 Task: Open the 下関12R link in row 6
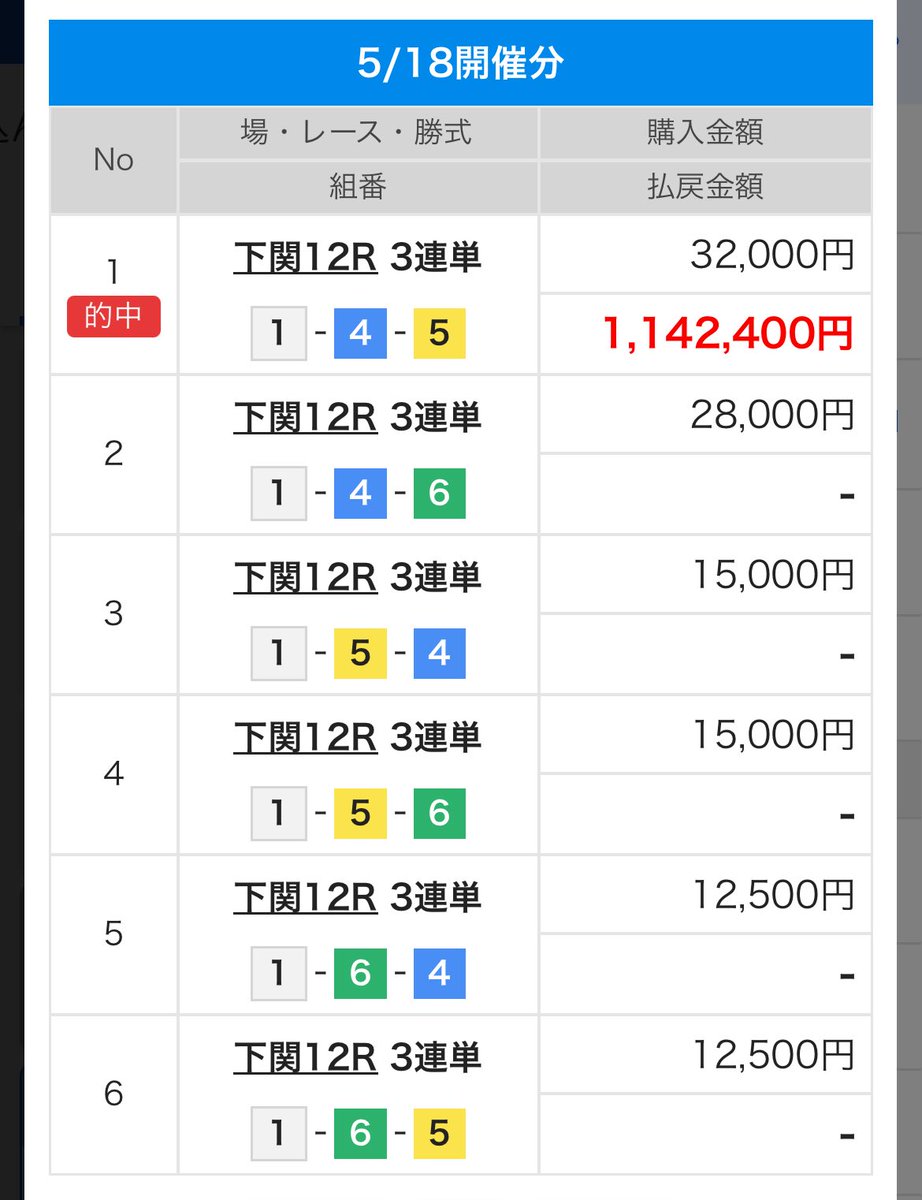coord(305,1057)
